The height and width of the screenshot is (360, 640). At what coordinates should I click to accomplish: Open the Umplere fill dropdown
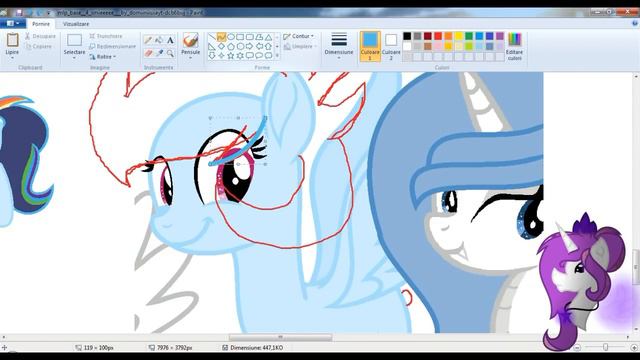[x=300, y=47]
